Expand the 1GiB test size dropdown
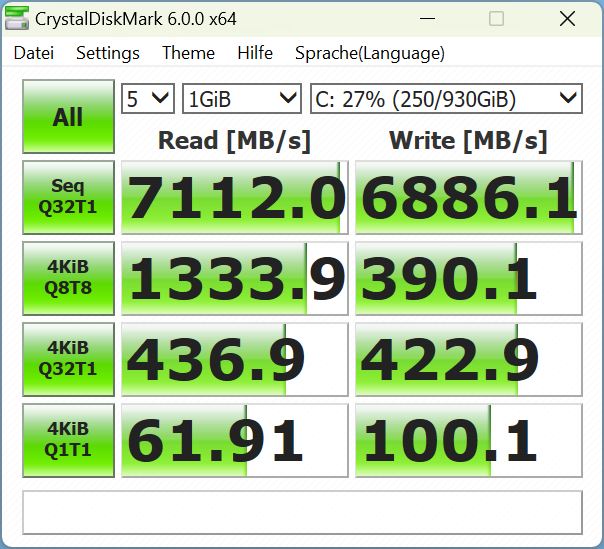604x549 pixels. coord(242,99)
